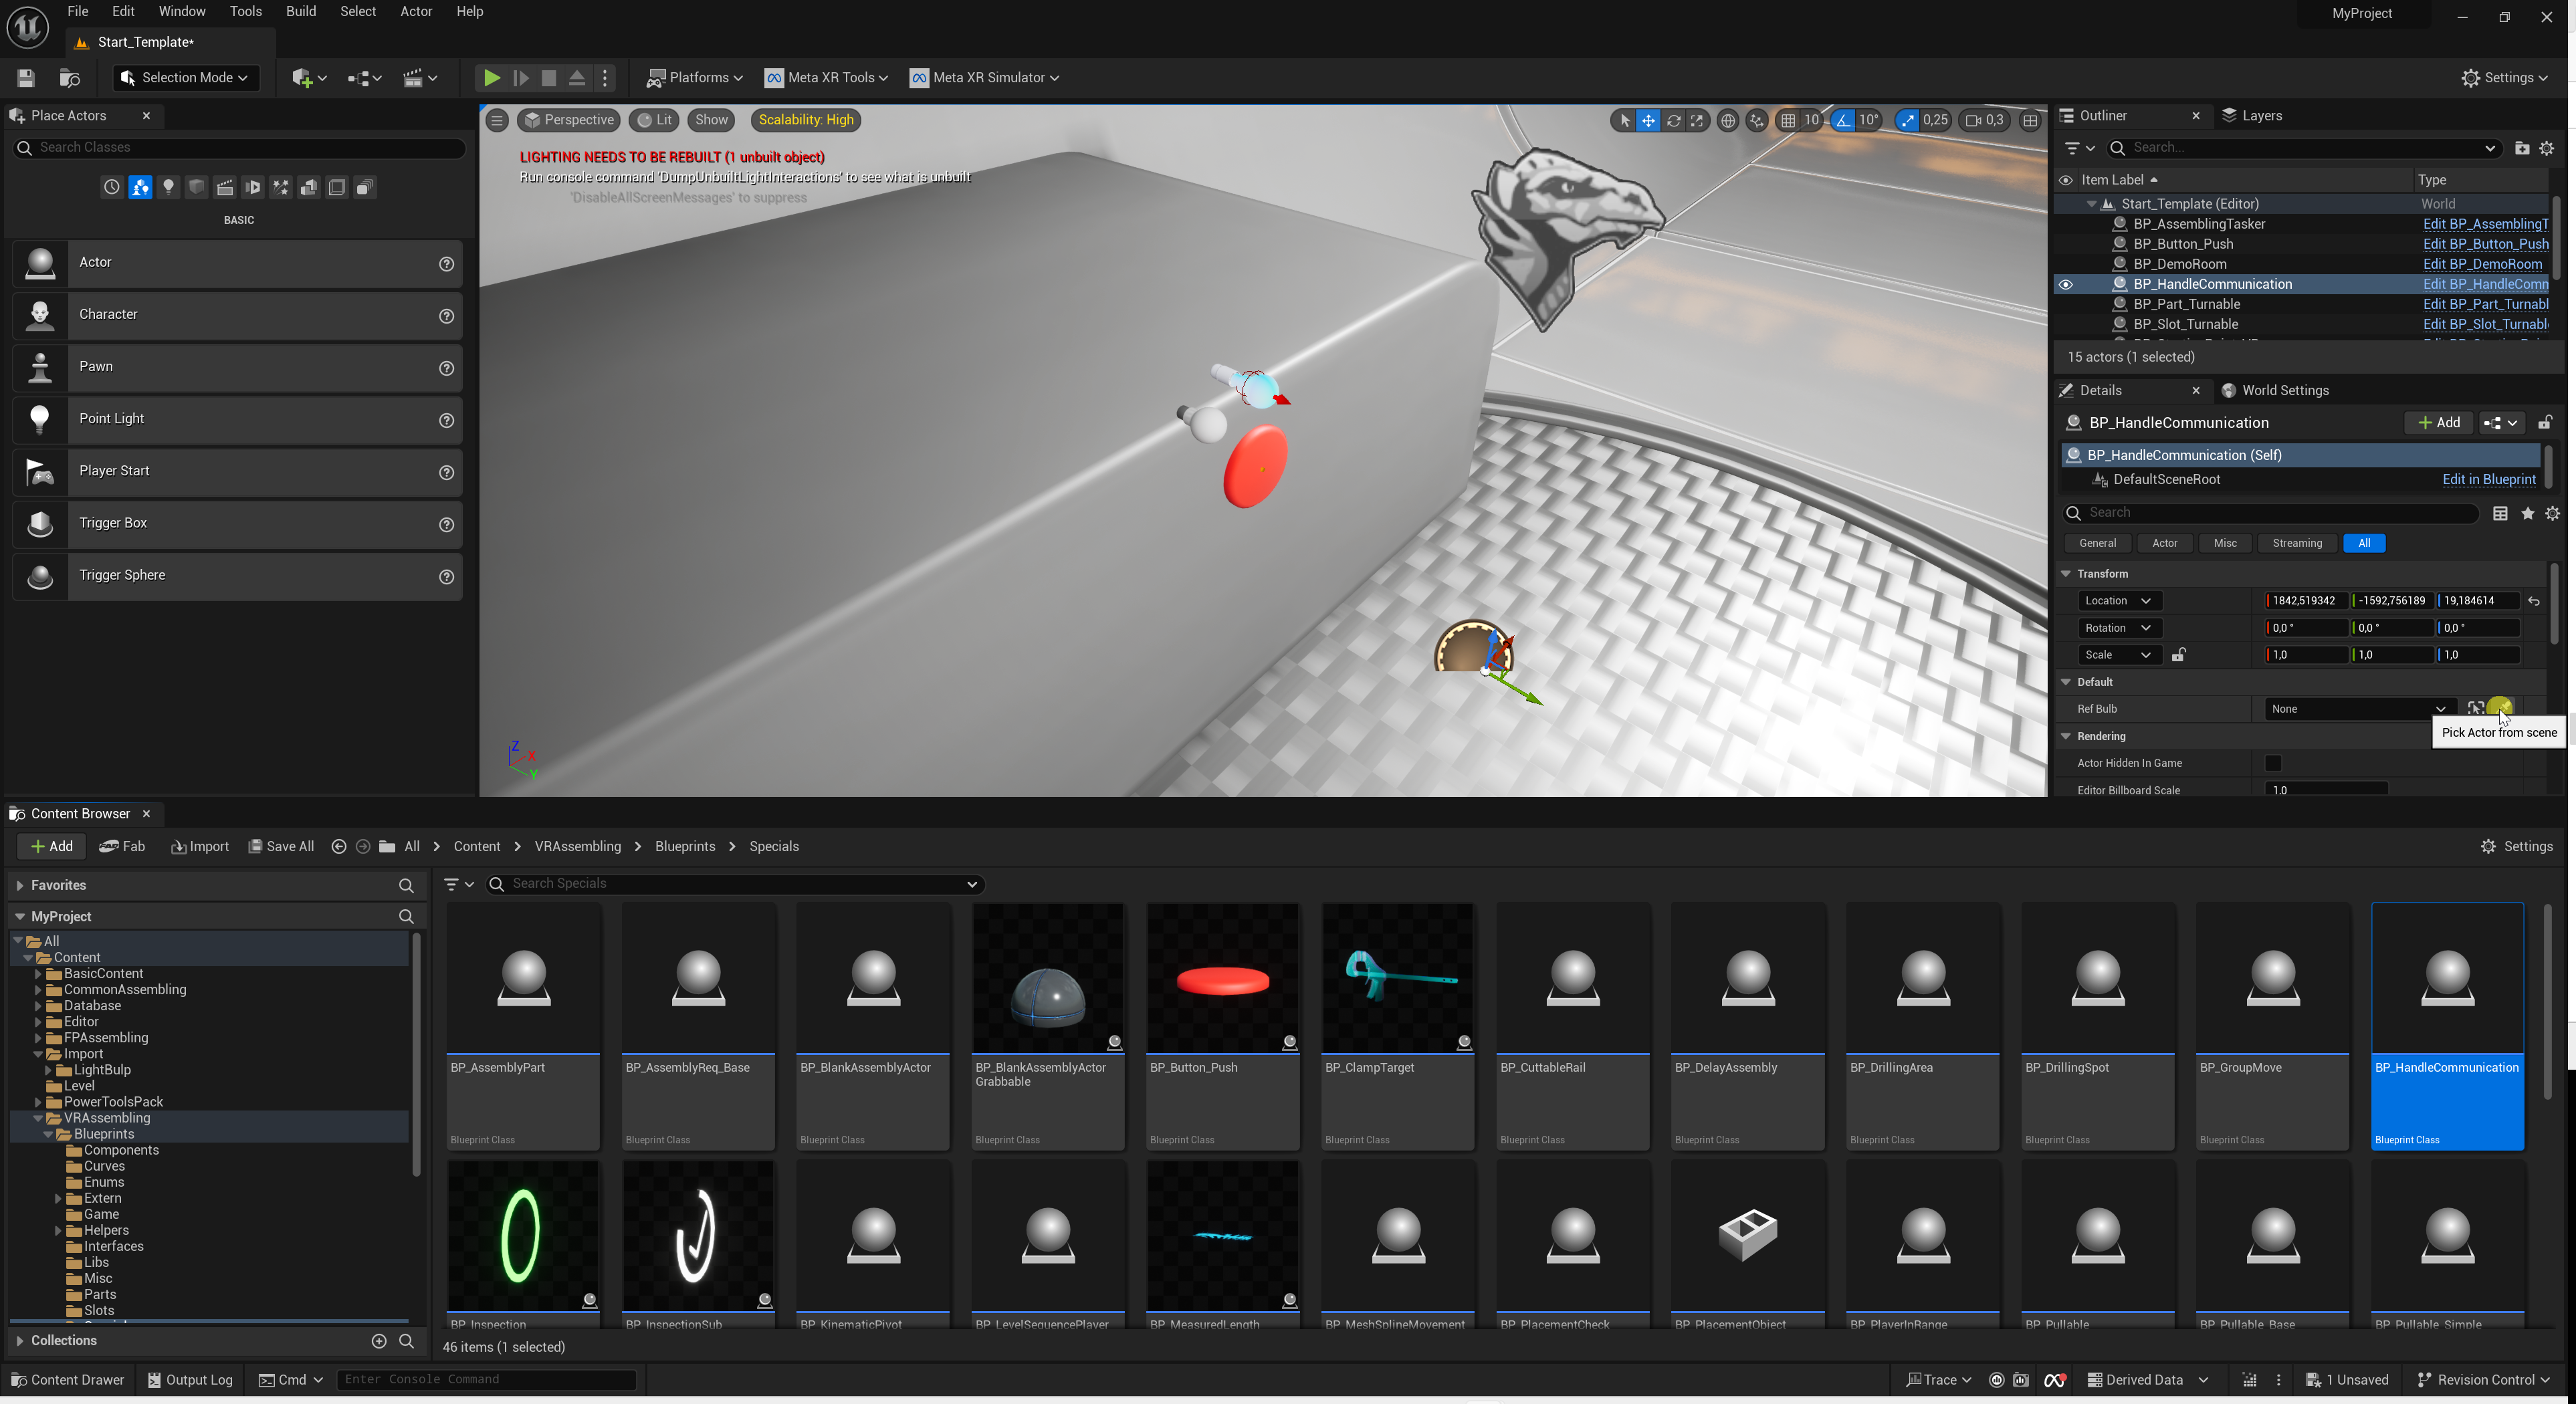Open the viewport hamburger options menu
This screenshot has width=2576, height=1404.
(497, 121)
